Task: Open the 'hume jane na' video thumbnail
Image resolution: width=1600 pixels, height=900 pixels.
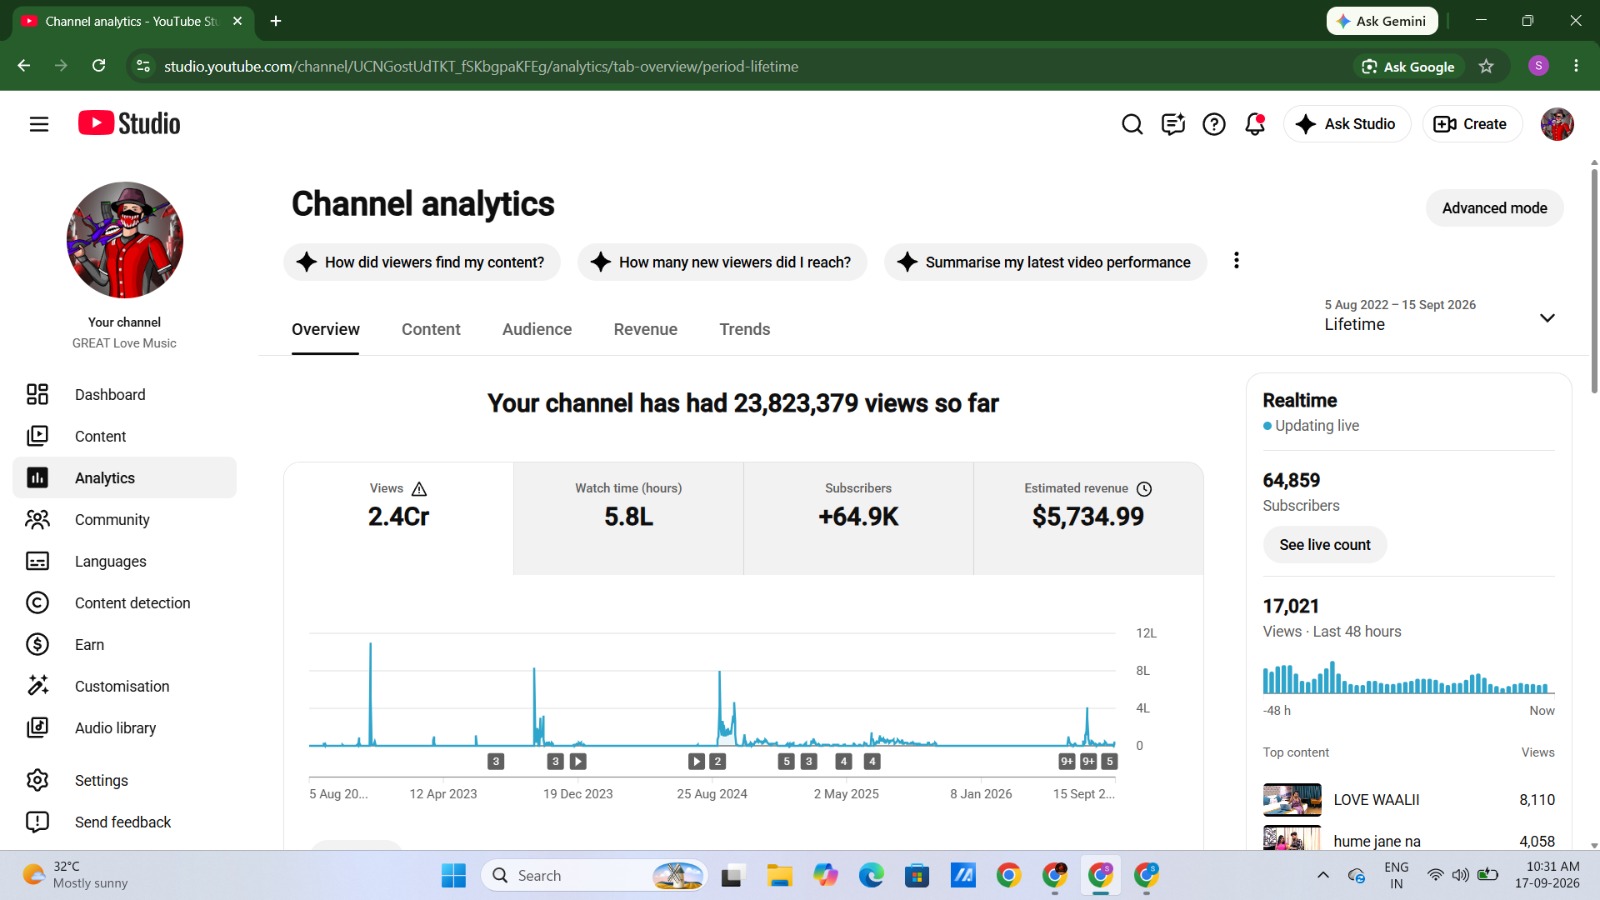Action: [1292, 838]
